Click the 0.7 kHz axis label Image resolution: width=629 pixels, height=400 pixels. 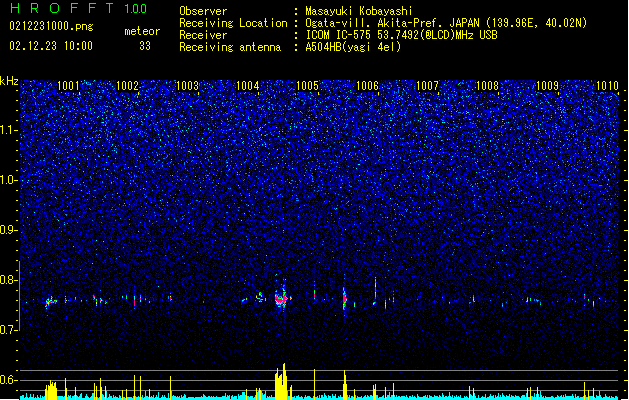pos(8,330)
